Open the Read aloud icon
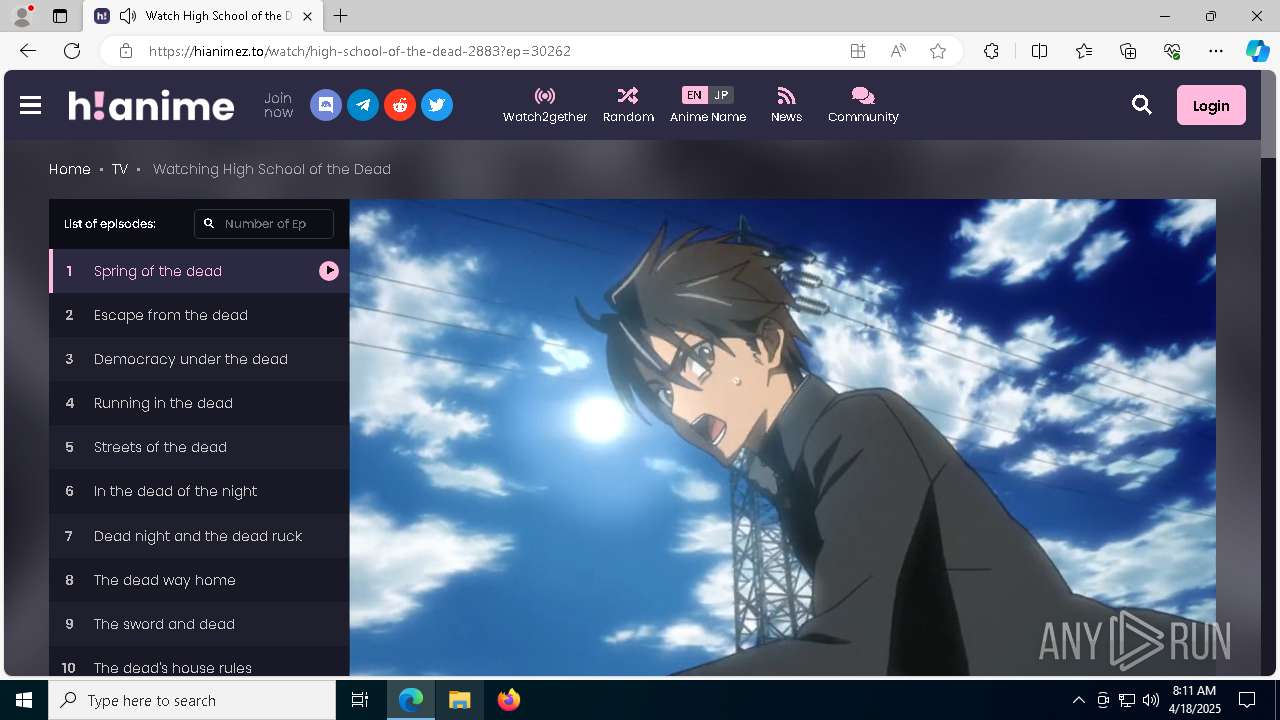The height and width of the screenshot is (720, 1280). (898, 51)
